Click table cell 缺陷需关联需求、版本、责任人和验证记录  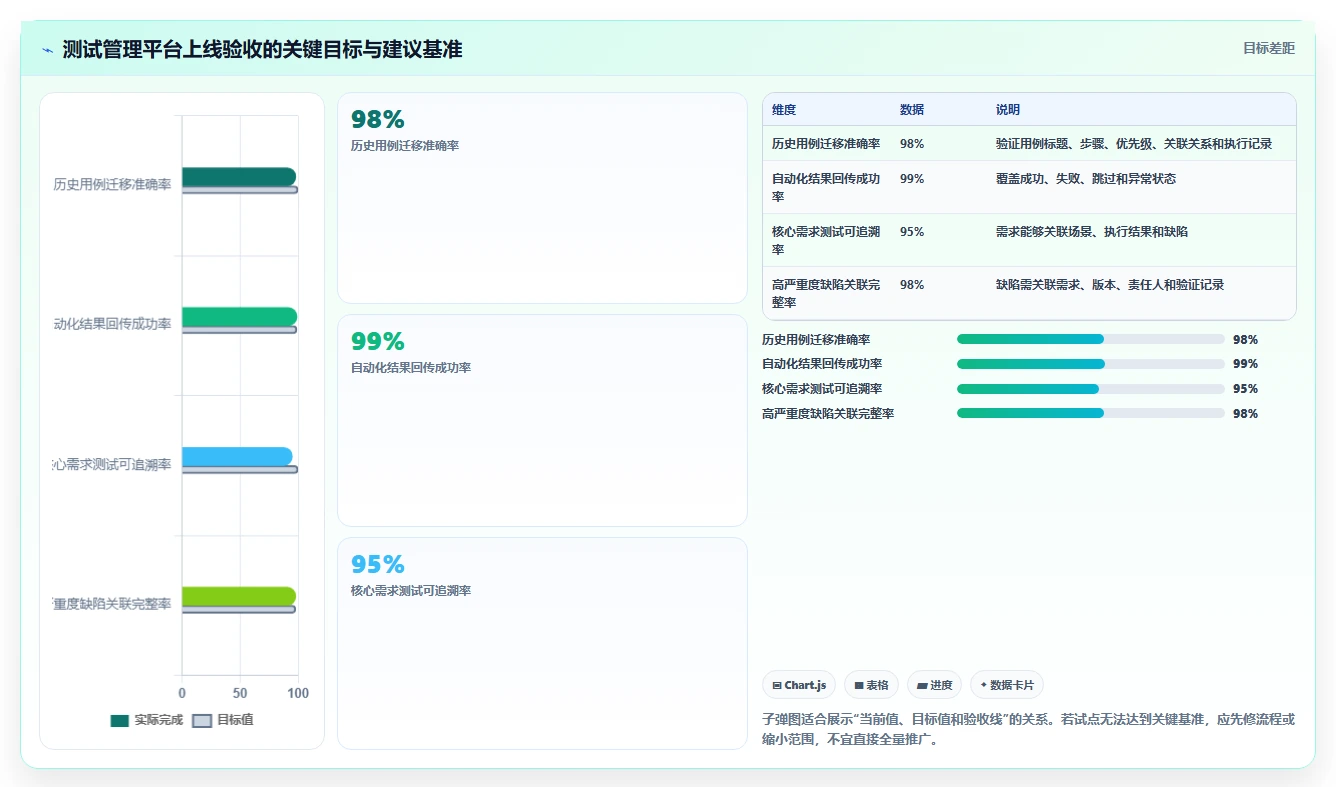click(1110, 285)
